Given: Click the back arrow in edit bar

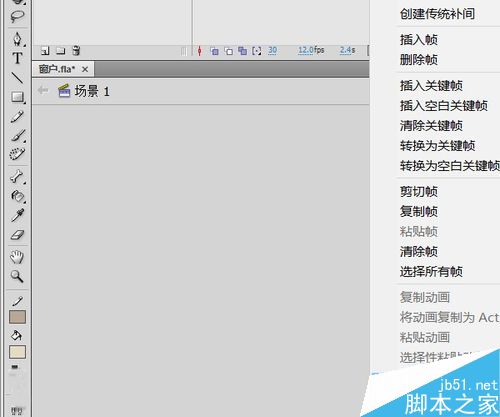Looking at the screenshot, I should point(43,90).
